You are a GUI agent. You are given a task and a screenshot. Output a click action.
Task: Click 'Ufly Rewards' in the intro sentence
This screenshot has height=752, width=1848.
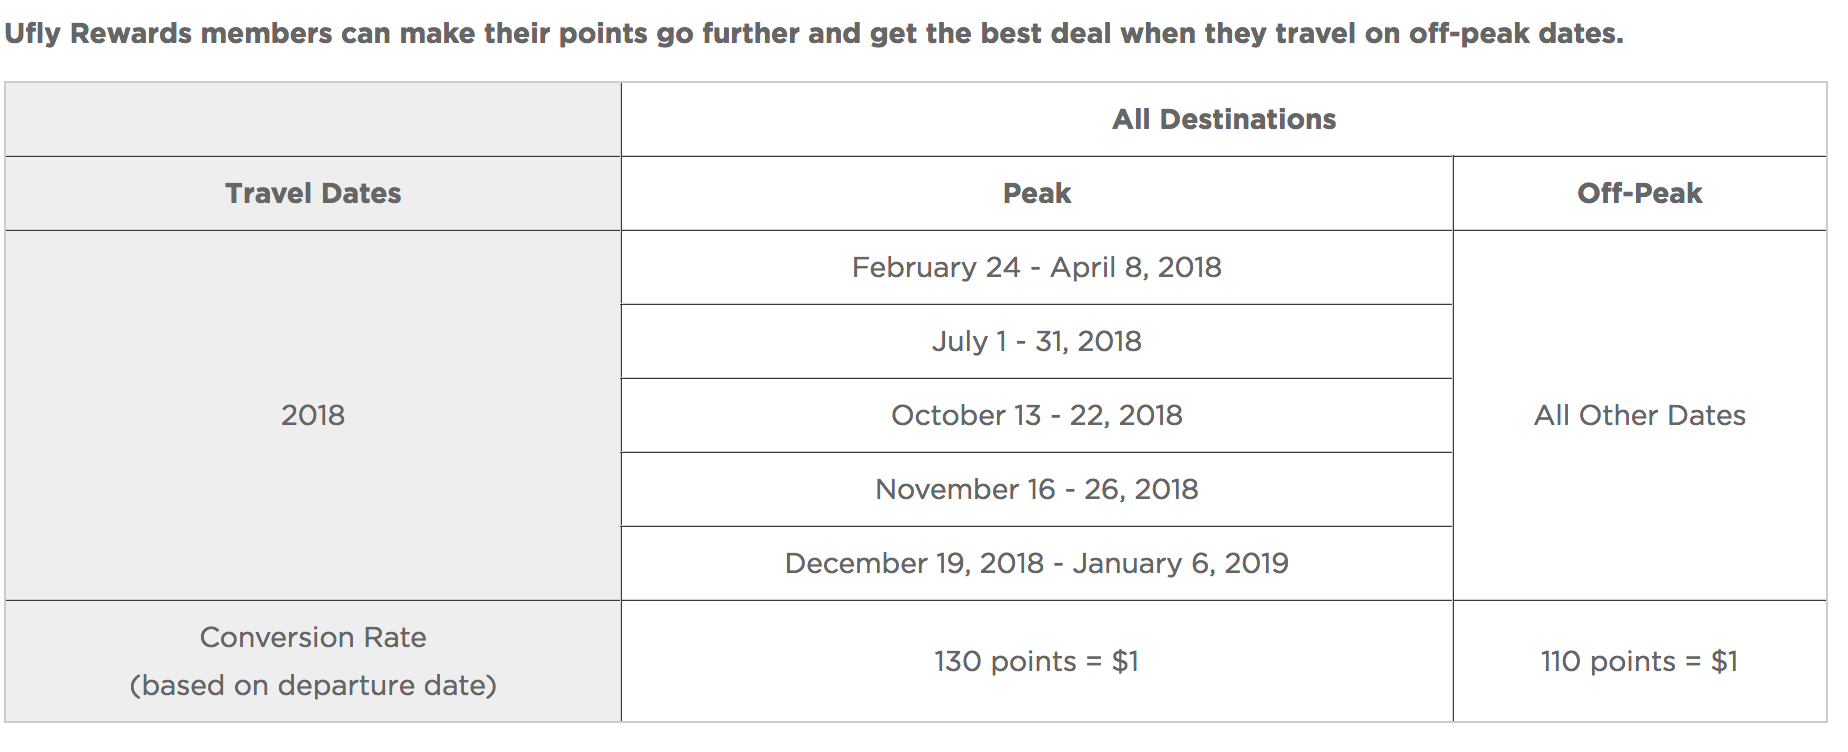(x=98, y=34)
